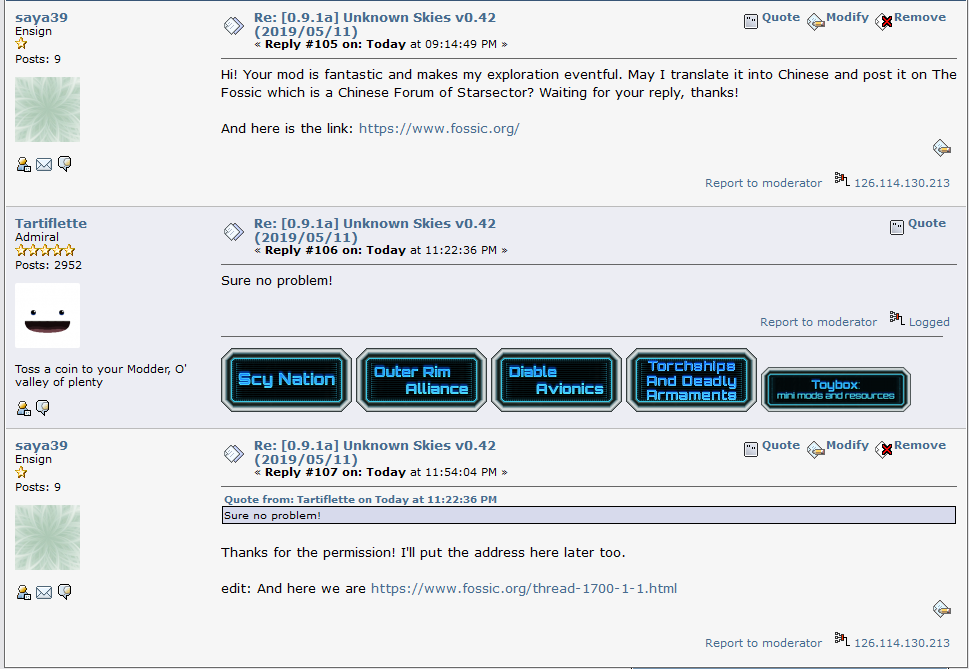
Task: Click Quote on Tartiflette's reply #106
Action: point(926,224)
